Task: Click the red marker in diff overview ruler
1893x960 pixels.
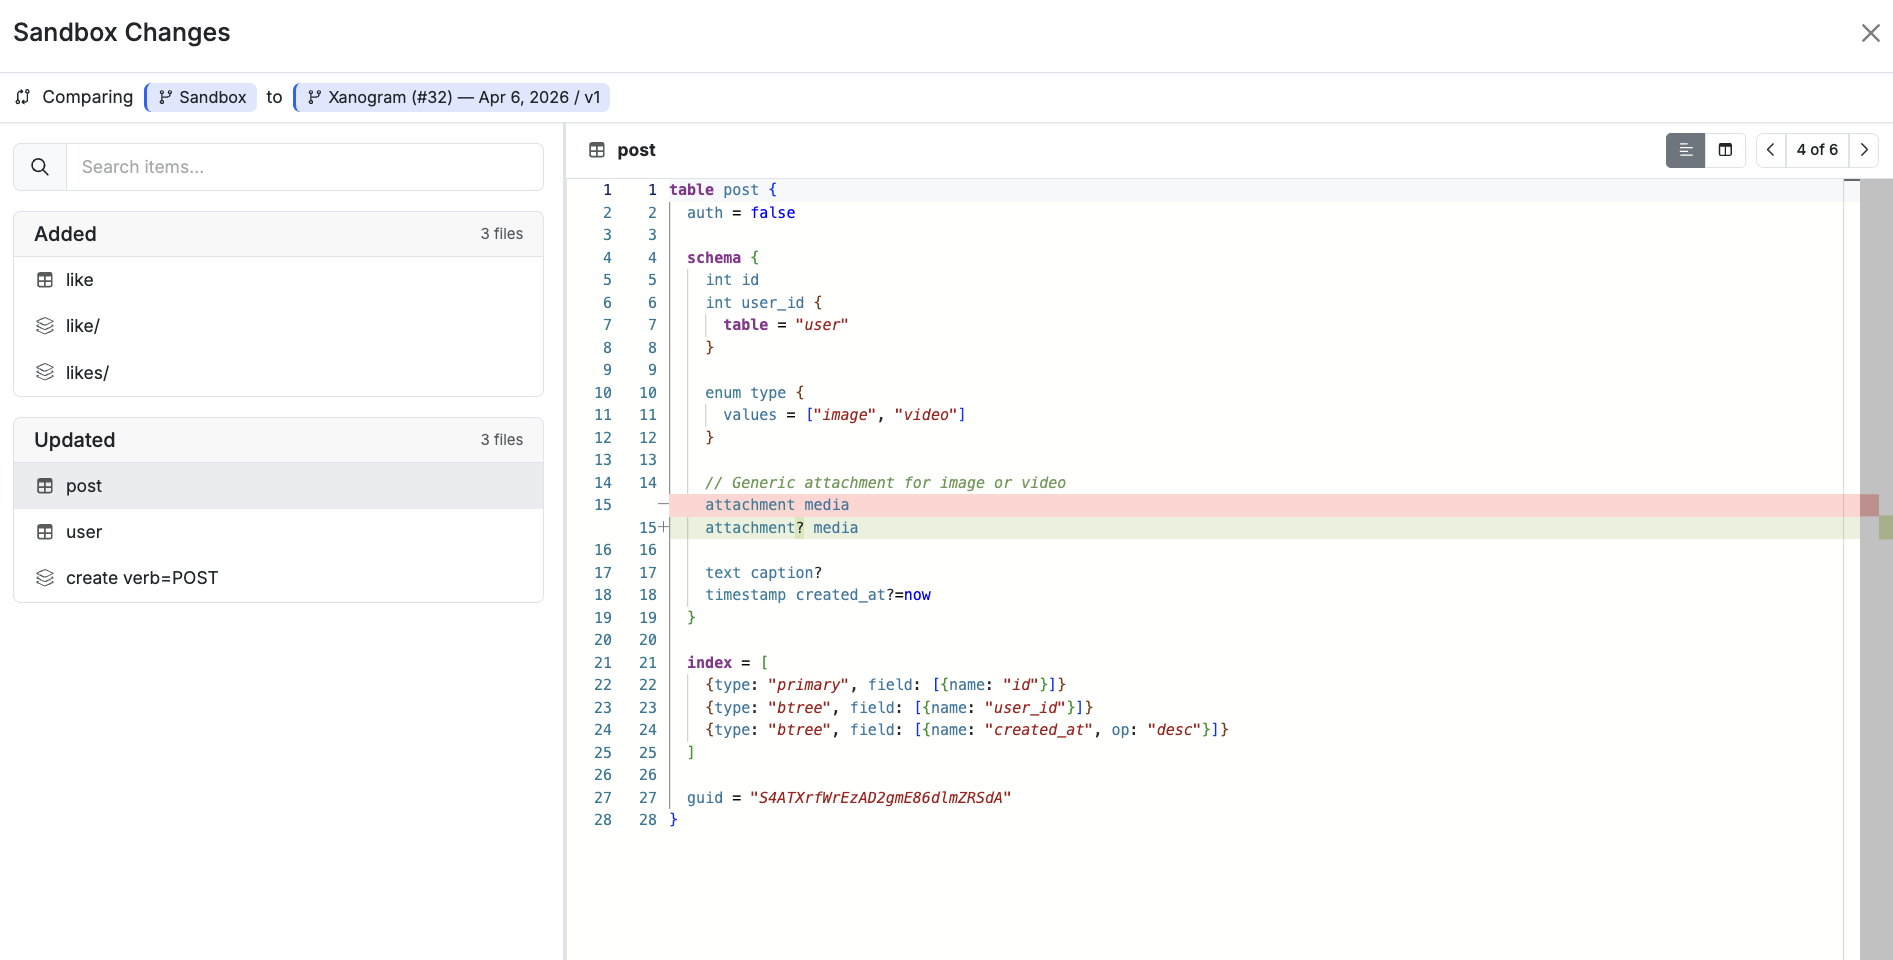Action: pos(1869,505)
